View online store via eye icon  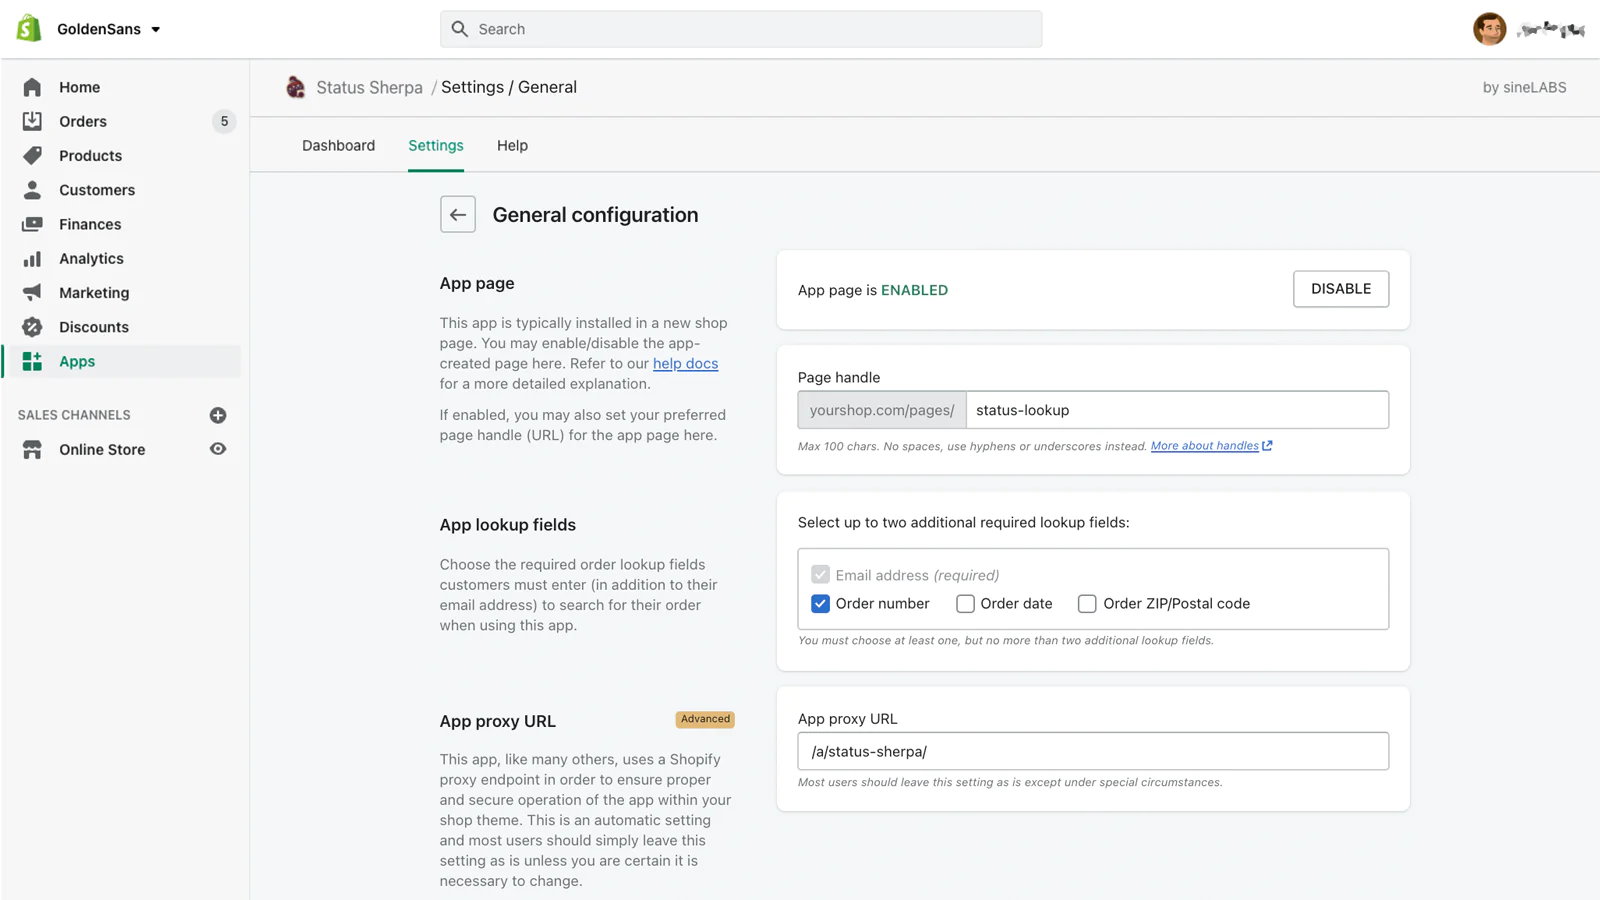point(218,449)
